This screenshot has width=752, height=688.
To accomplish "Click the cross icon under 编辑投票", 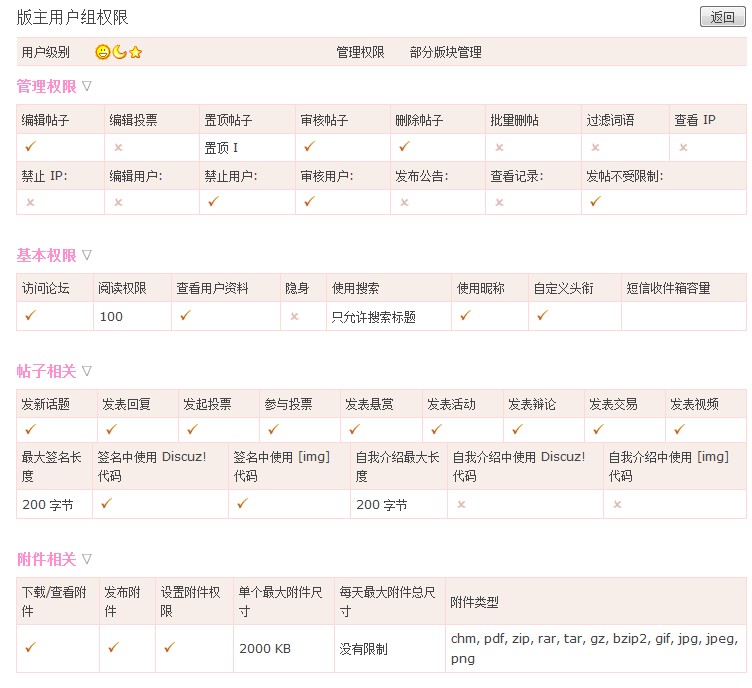I will pos(118,147).
